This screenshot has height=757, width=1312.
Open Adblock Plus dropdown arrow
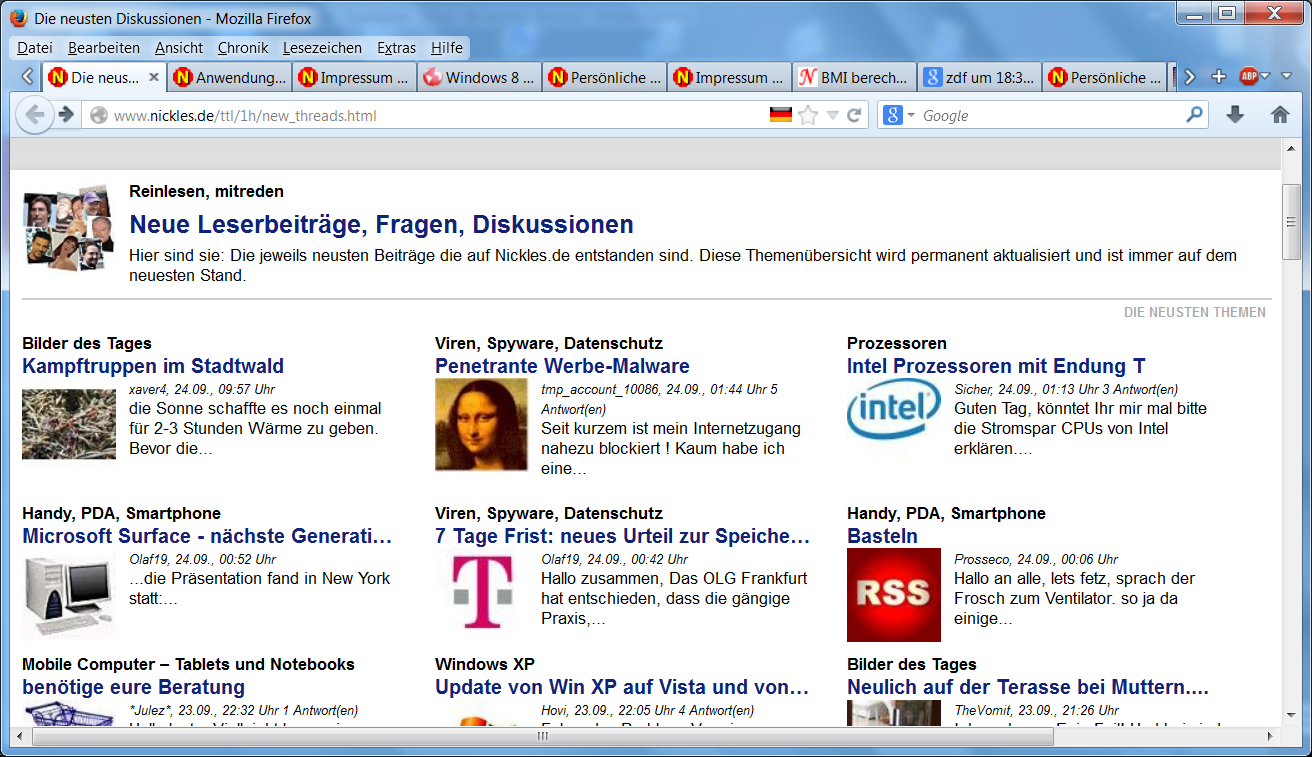1264,76
